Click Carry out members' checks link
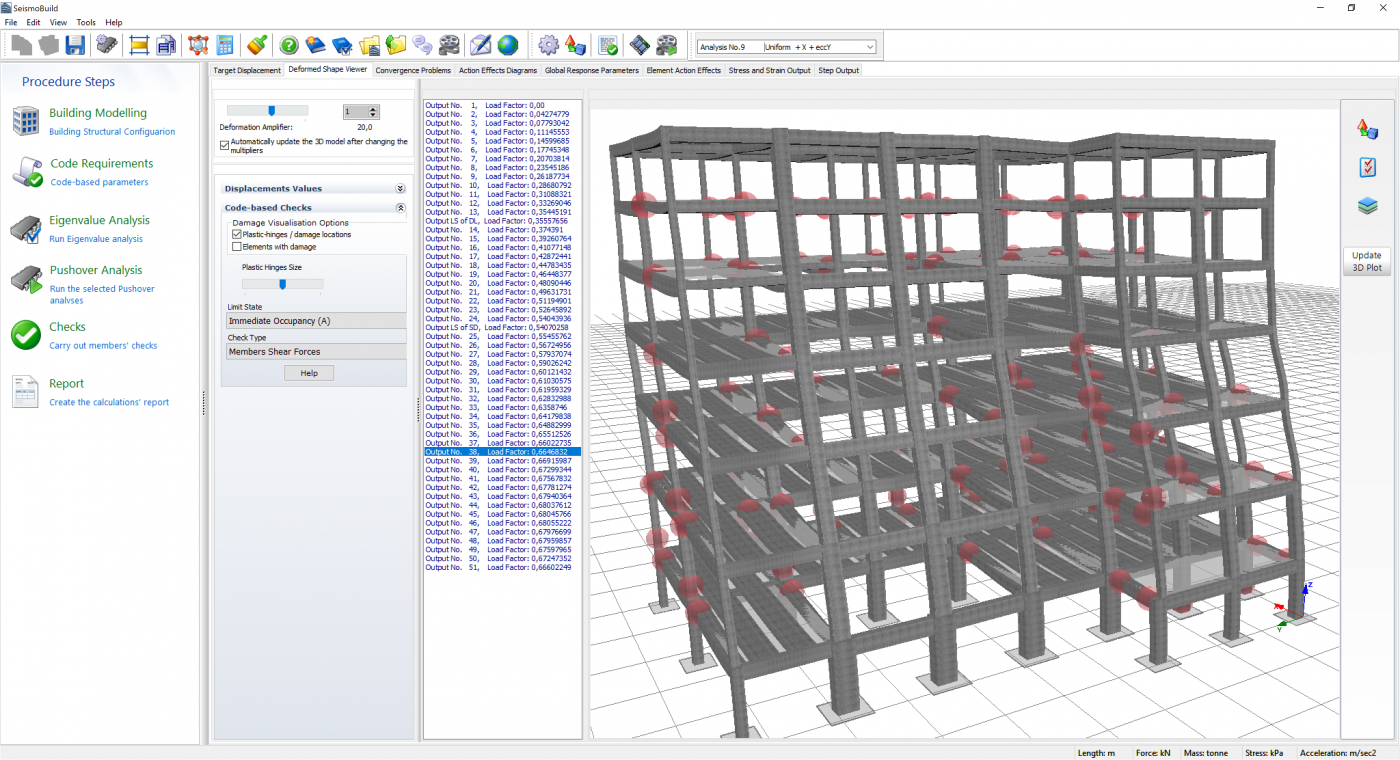The image size is (1400, 760). tap(103, 346)
